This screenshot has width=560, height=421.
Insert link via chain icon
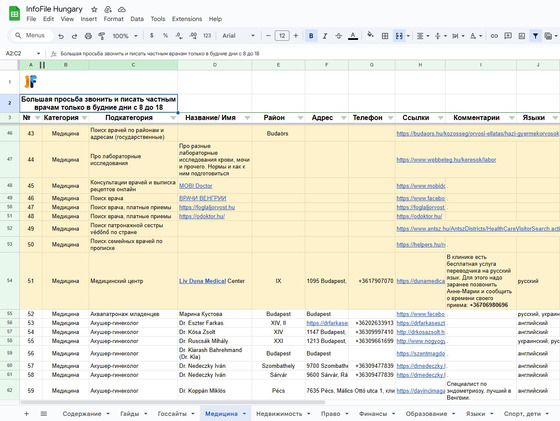494,36
